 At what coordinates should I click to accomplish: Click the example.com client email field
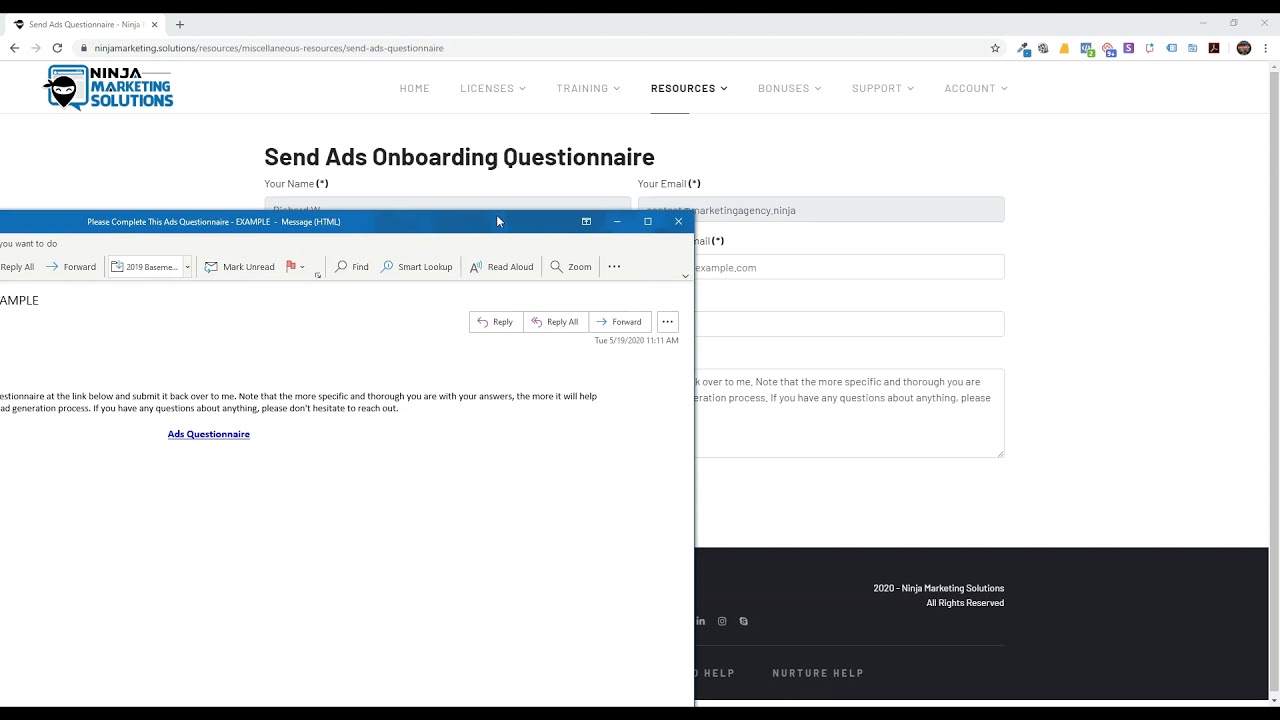tap(849, 267)
